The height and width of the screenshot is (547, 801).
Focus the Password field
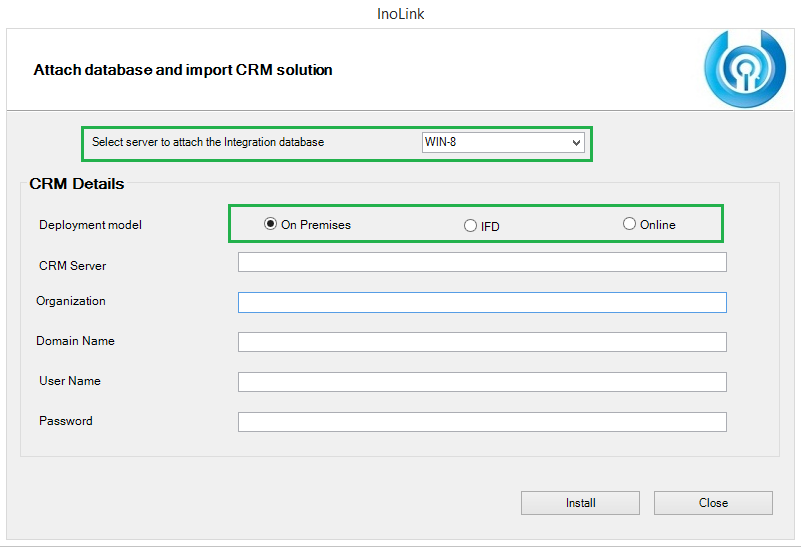[482, 422]
